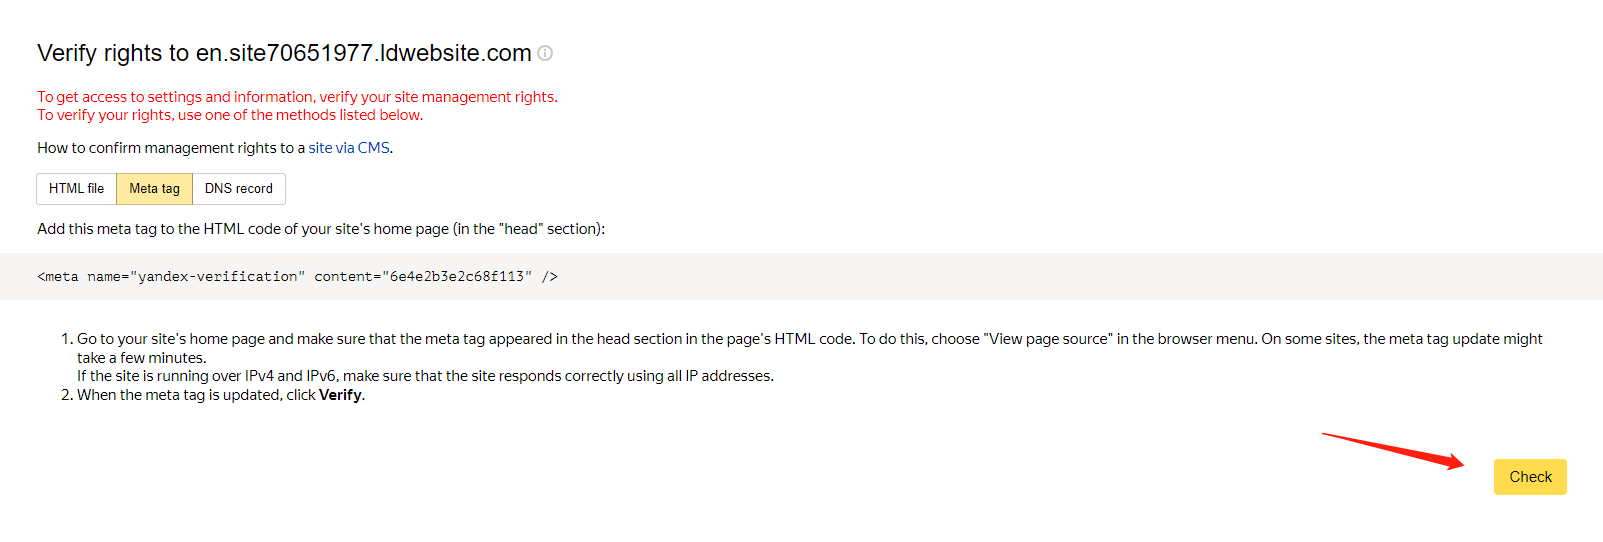Click the "Verify rights to" page heading
This screenshot has height=542, width=1603.
pos(113,53)
